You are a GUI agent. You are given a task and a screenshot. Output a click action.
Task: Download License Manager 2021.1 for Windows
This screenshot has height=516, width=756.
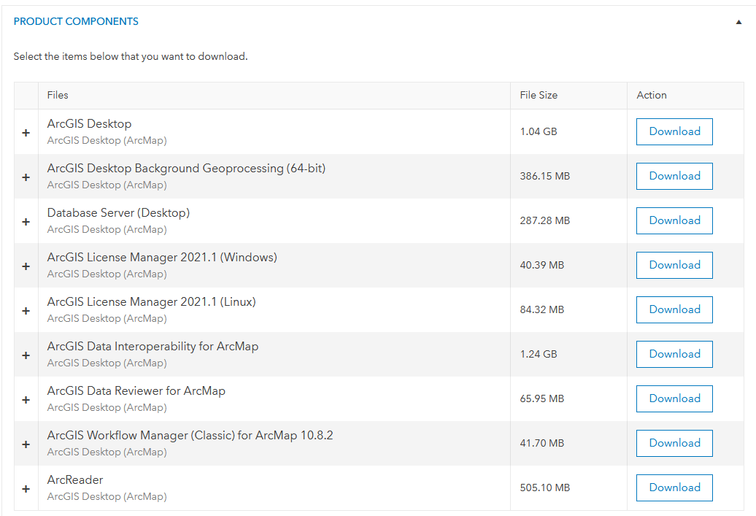[674, 265]
